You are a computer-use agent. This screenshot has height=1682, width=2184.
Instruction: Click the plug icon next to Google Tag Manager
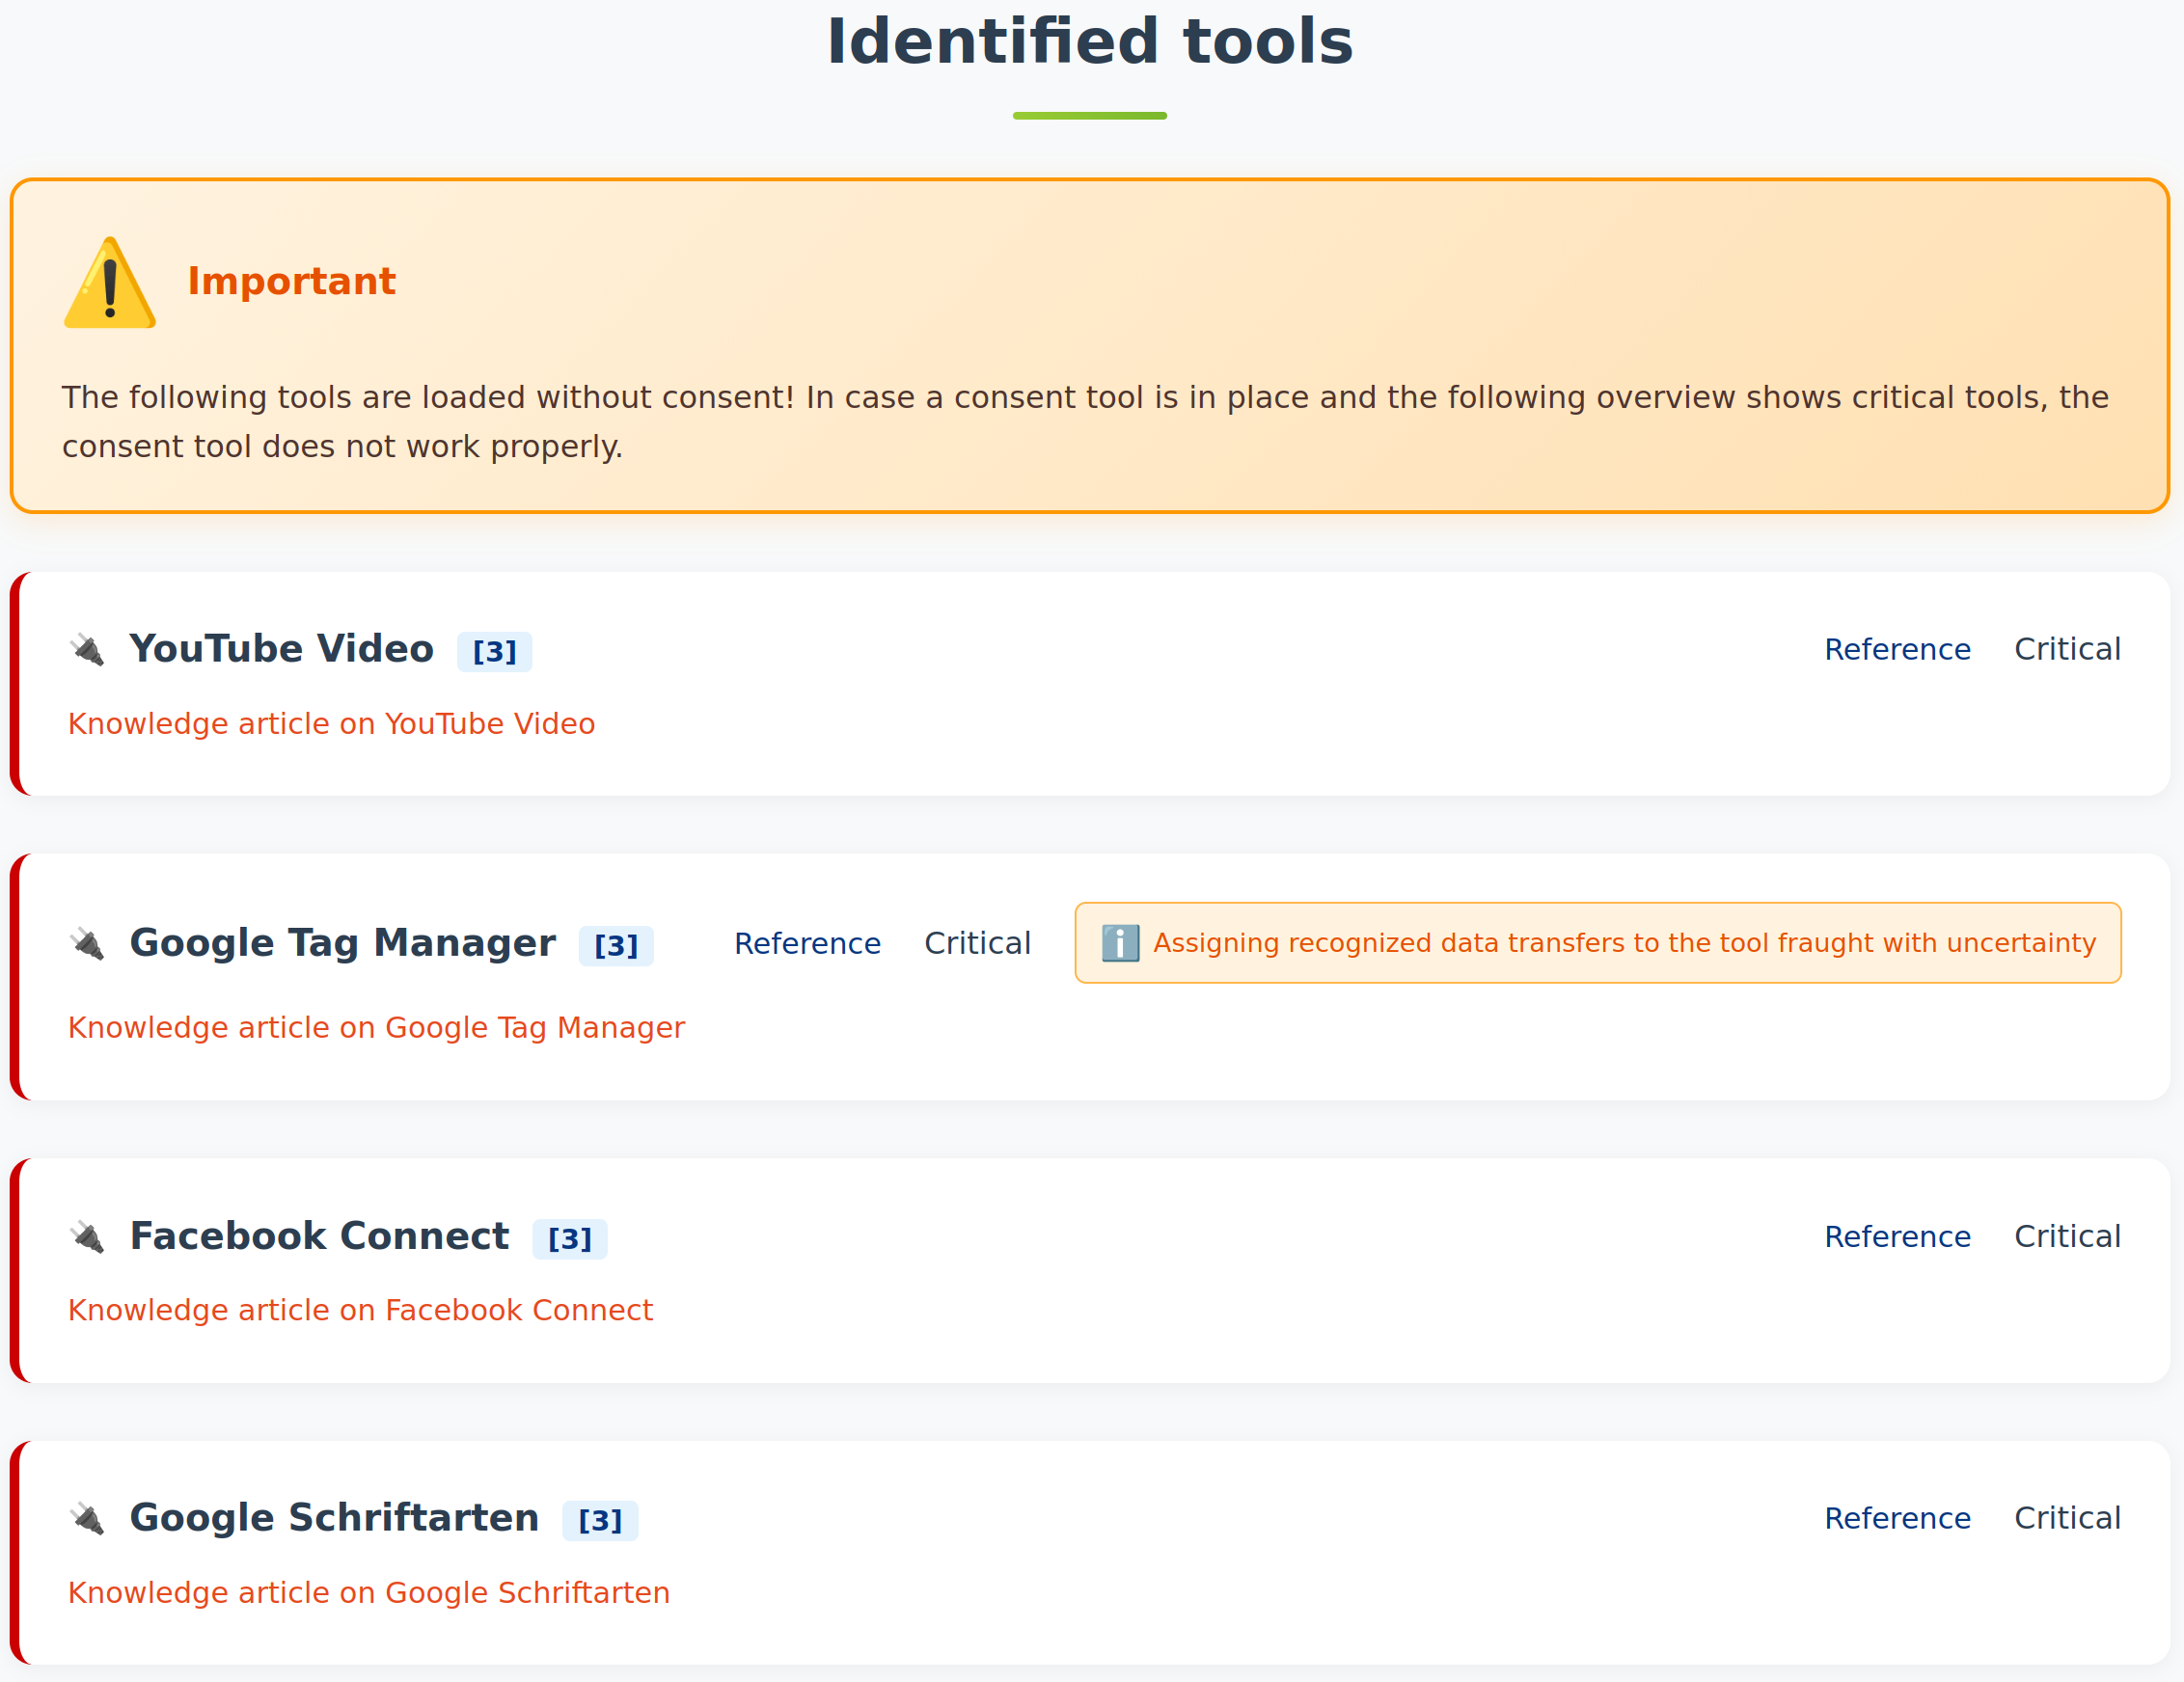coord(88,944)
